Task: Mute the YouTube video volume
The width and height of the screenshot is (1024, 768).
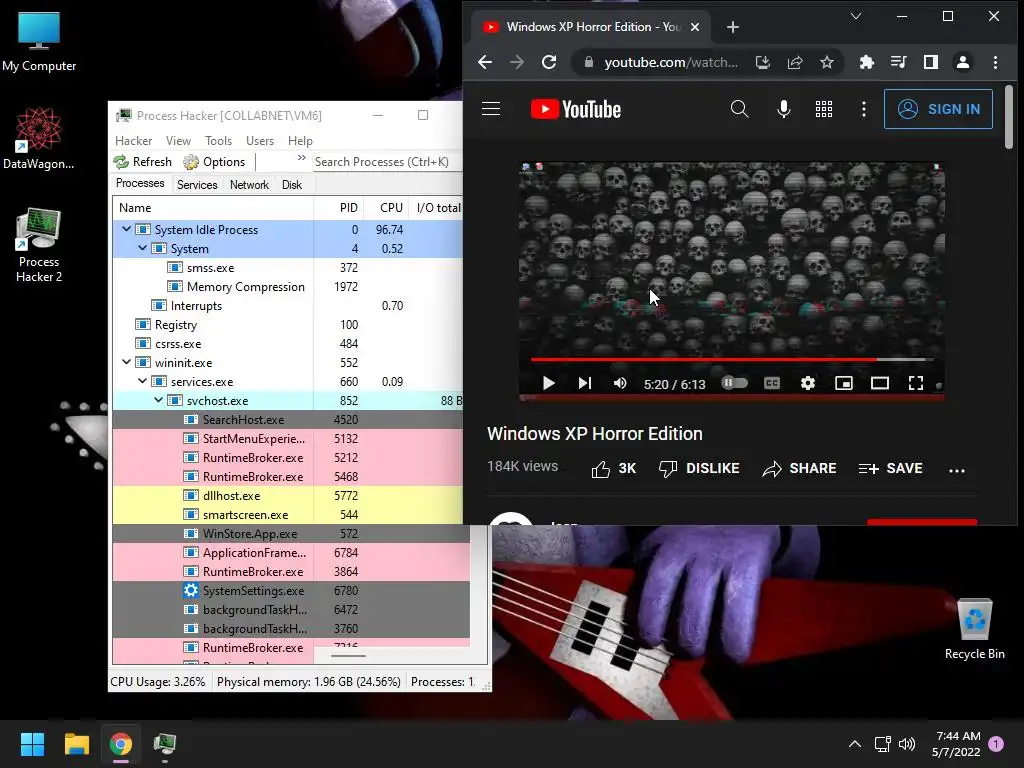Action: (x=620, y=383)
